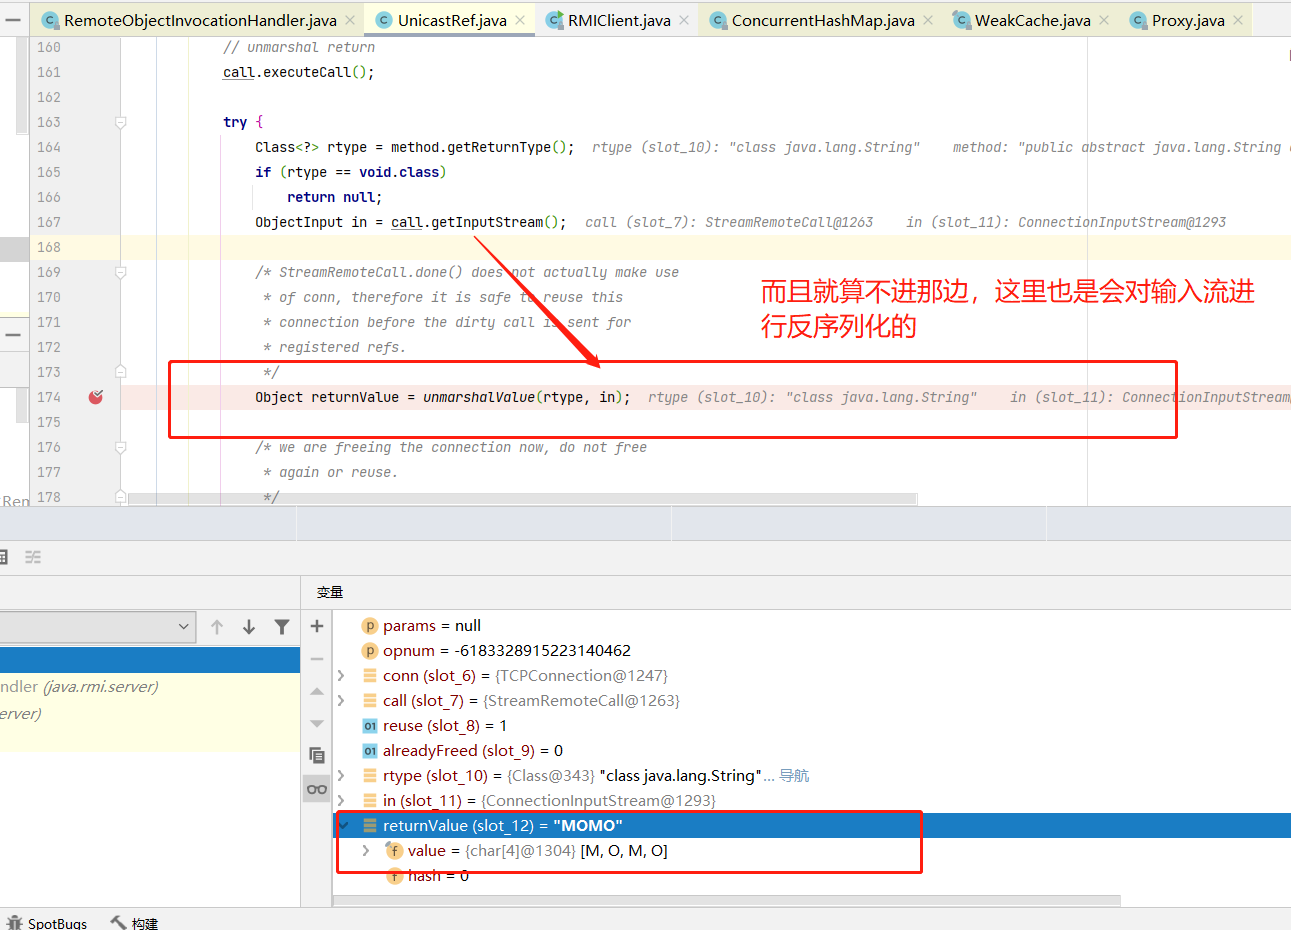
Task: Go to next frame with down arrow
Action: (249, 627)
